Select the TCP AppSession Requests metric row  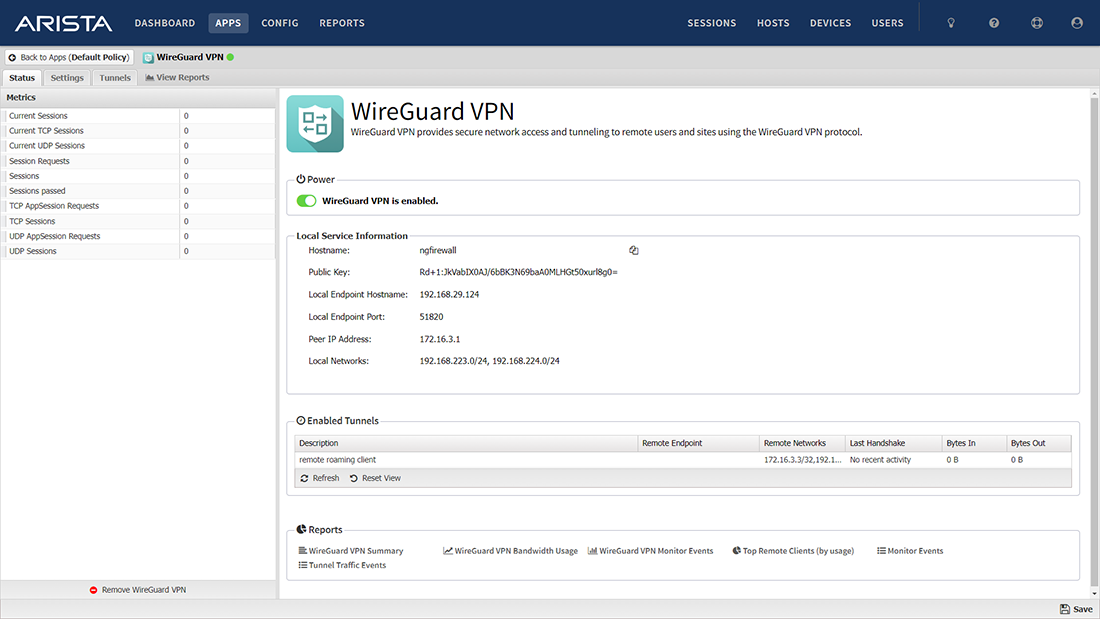click(x=138, y=206)
